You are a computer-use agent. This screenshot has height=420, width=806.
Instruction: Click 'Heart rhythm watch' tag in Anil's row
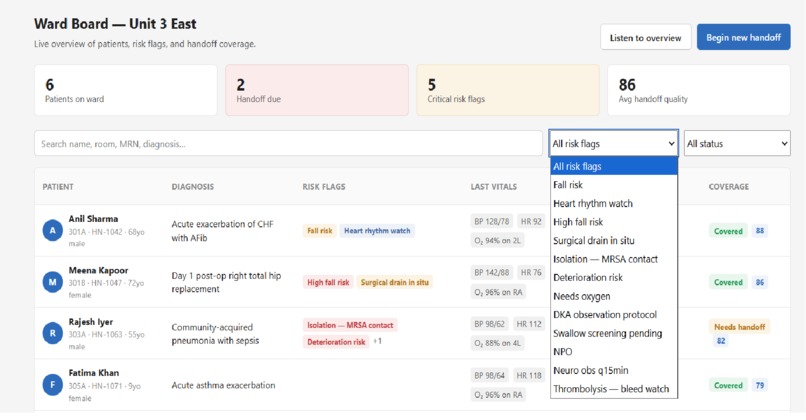coord(377,231)
